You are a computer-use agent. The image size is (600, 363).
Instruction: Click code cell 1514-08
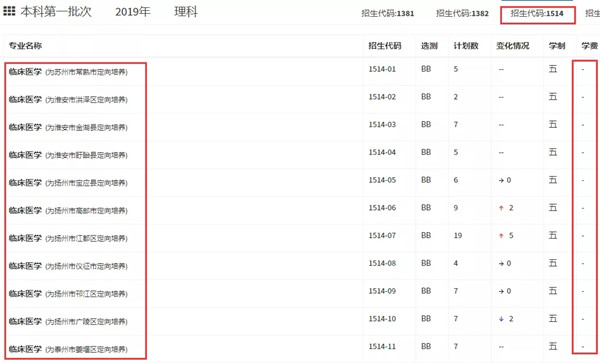[382, 264]
